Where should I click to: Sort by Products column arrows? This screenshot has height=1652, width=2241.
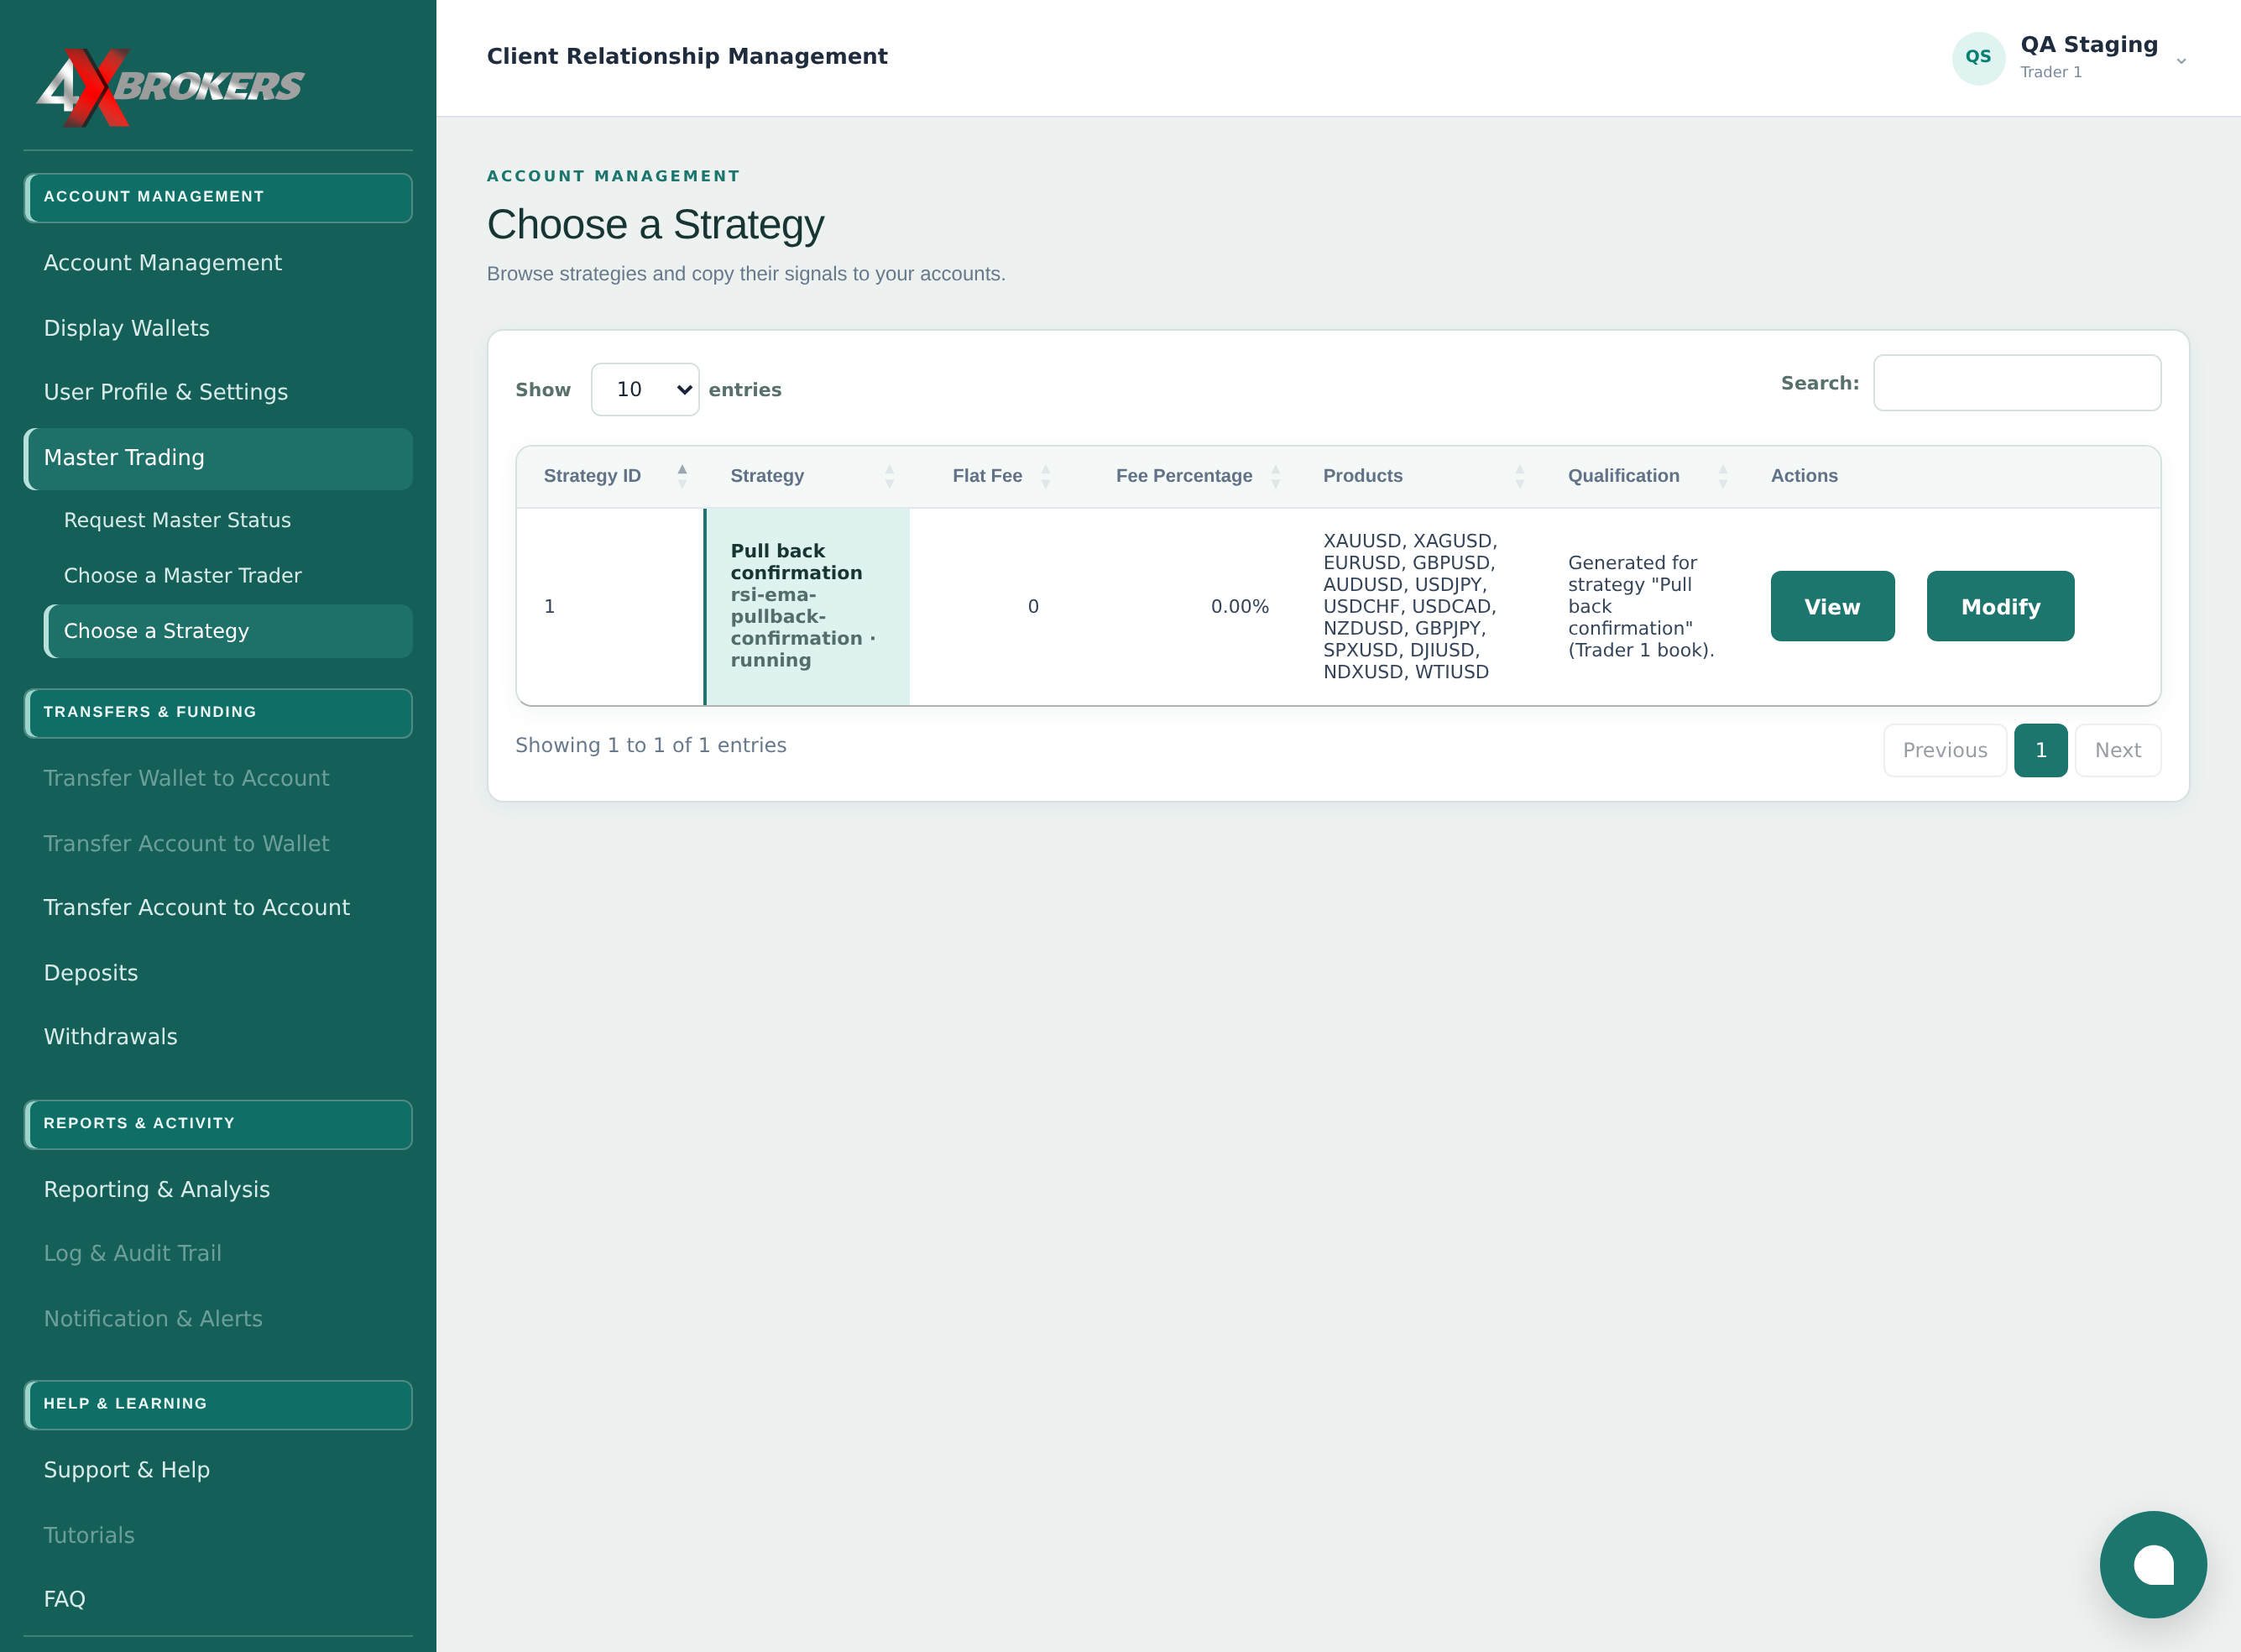[1519, 476]
